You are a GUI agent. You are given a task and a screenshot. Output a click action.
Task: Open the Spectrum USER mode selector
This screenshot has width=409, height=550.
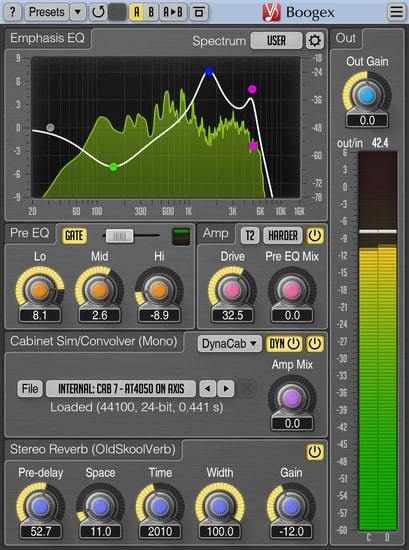[x=276, y=41]
